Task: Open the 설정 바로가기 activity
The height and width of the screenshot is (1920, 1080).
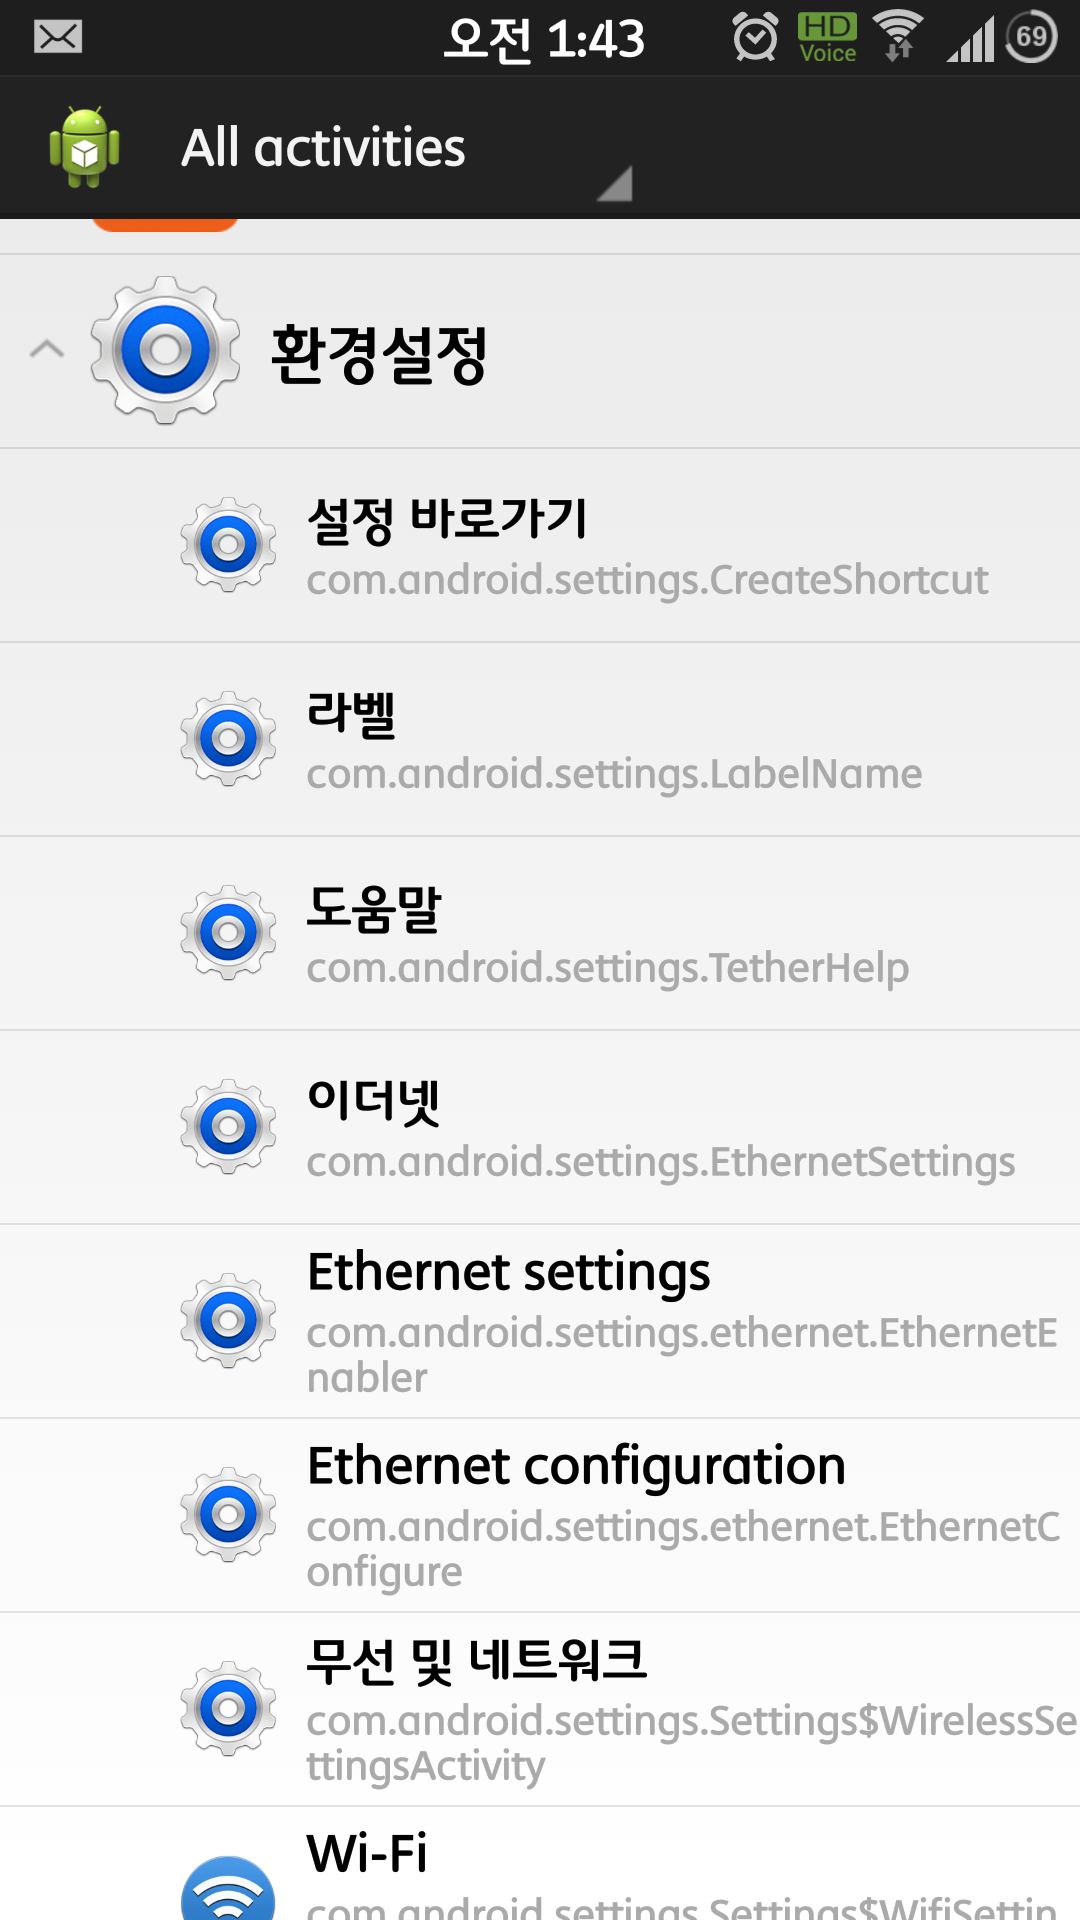Action: [x=646, y=546]
